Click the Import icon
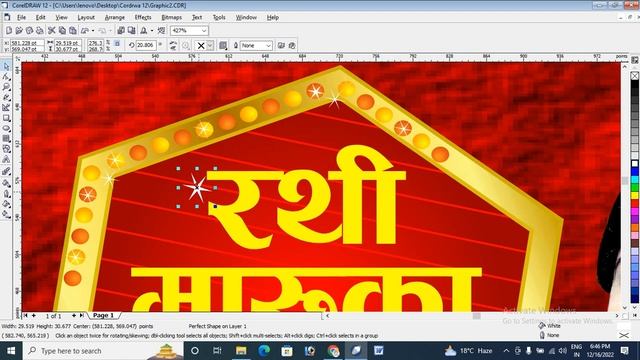The image size is (640, 360). pyautogui.click(x=121, y=31)
